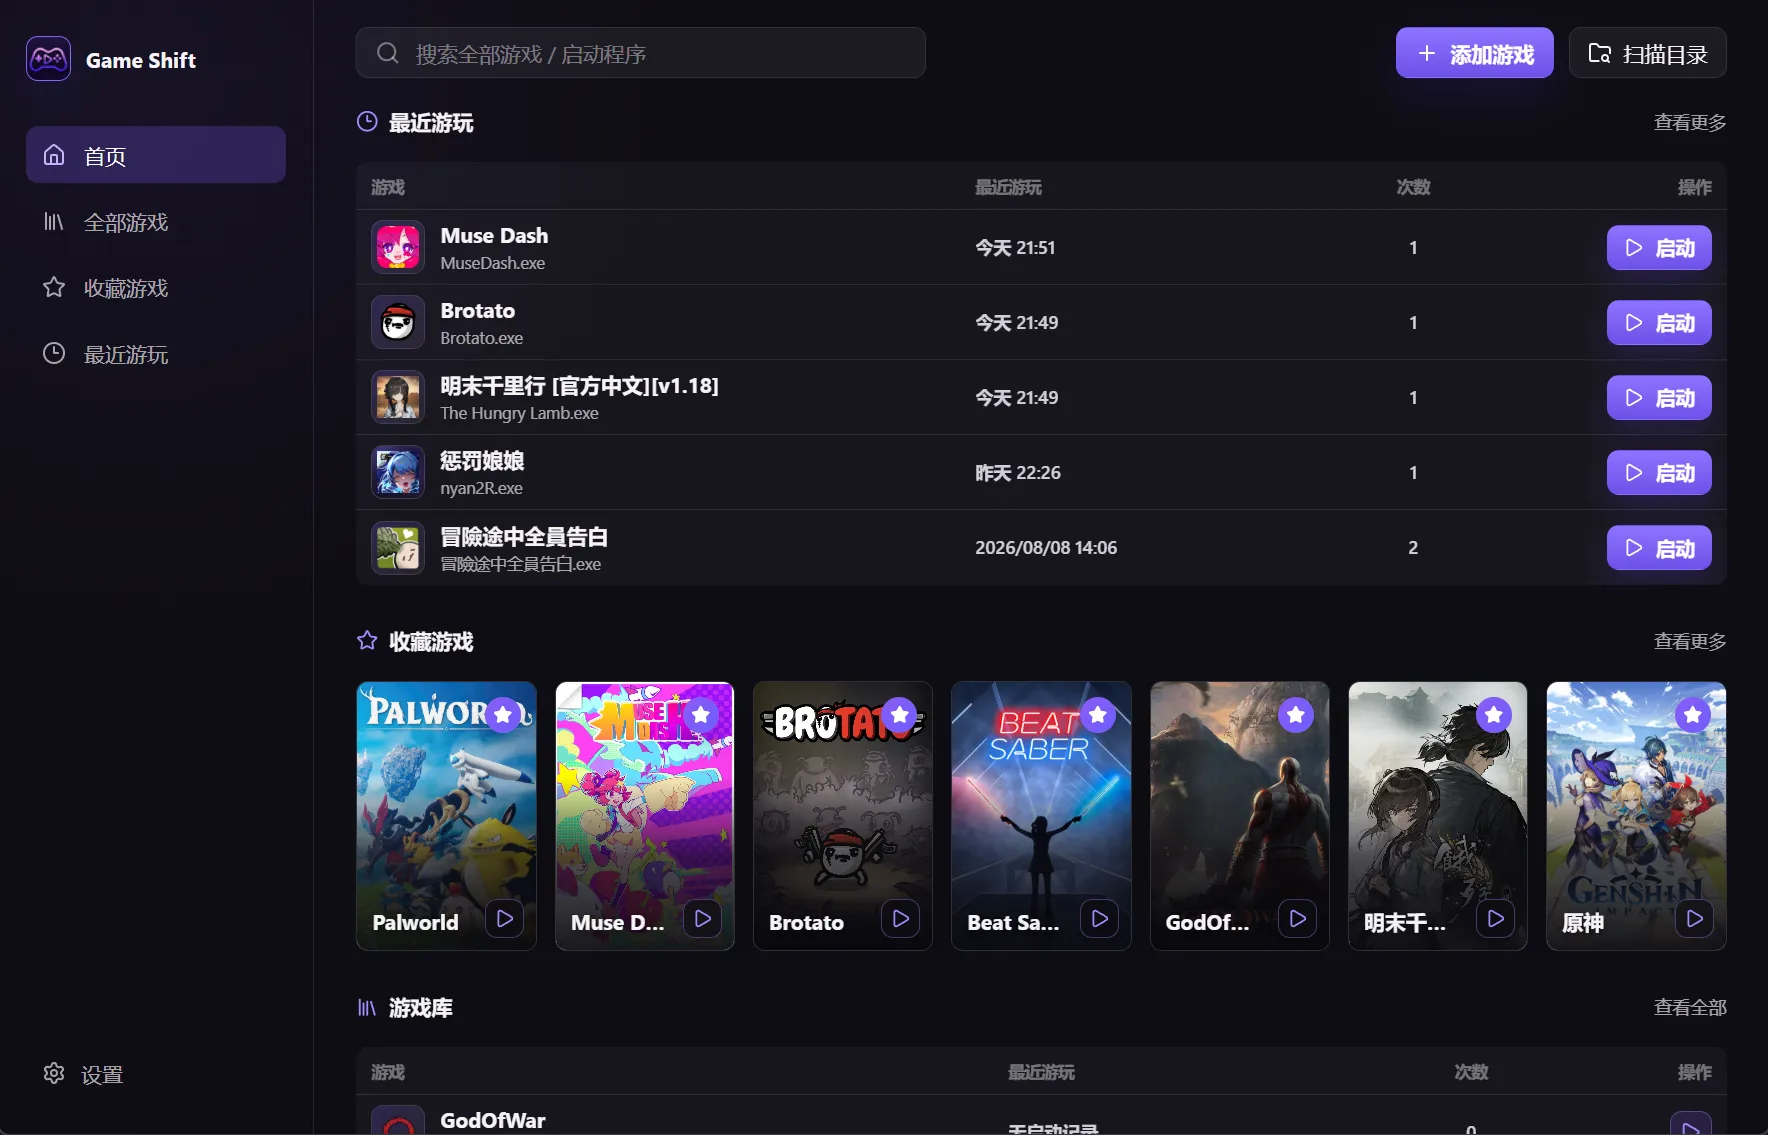This screenshot has height=1135, width=1768.
Task: Click the 扫描目录 button
Action: [1648, 53]
